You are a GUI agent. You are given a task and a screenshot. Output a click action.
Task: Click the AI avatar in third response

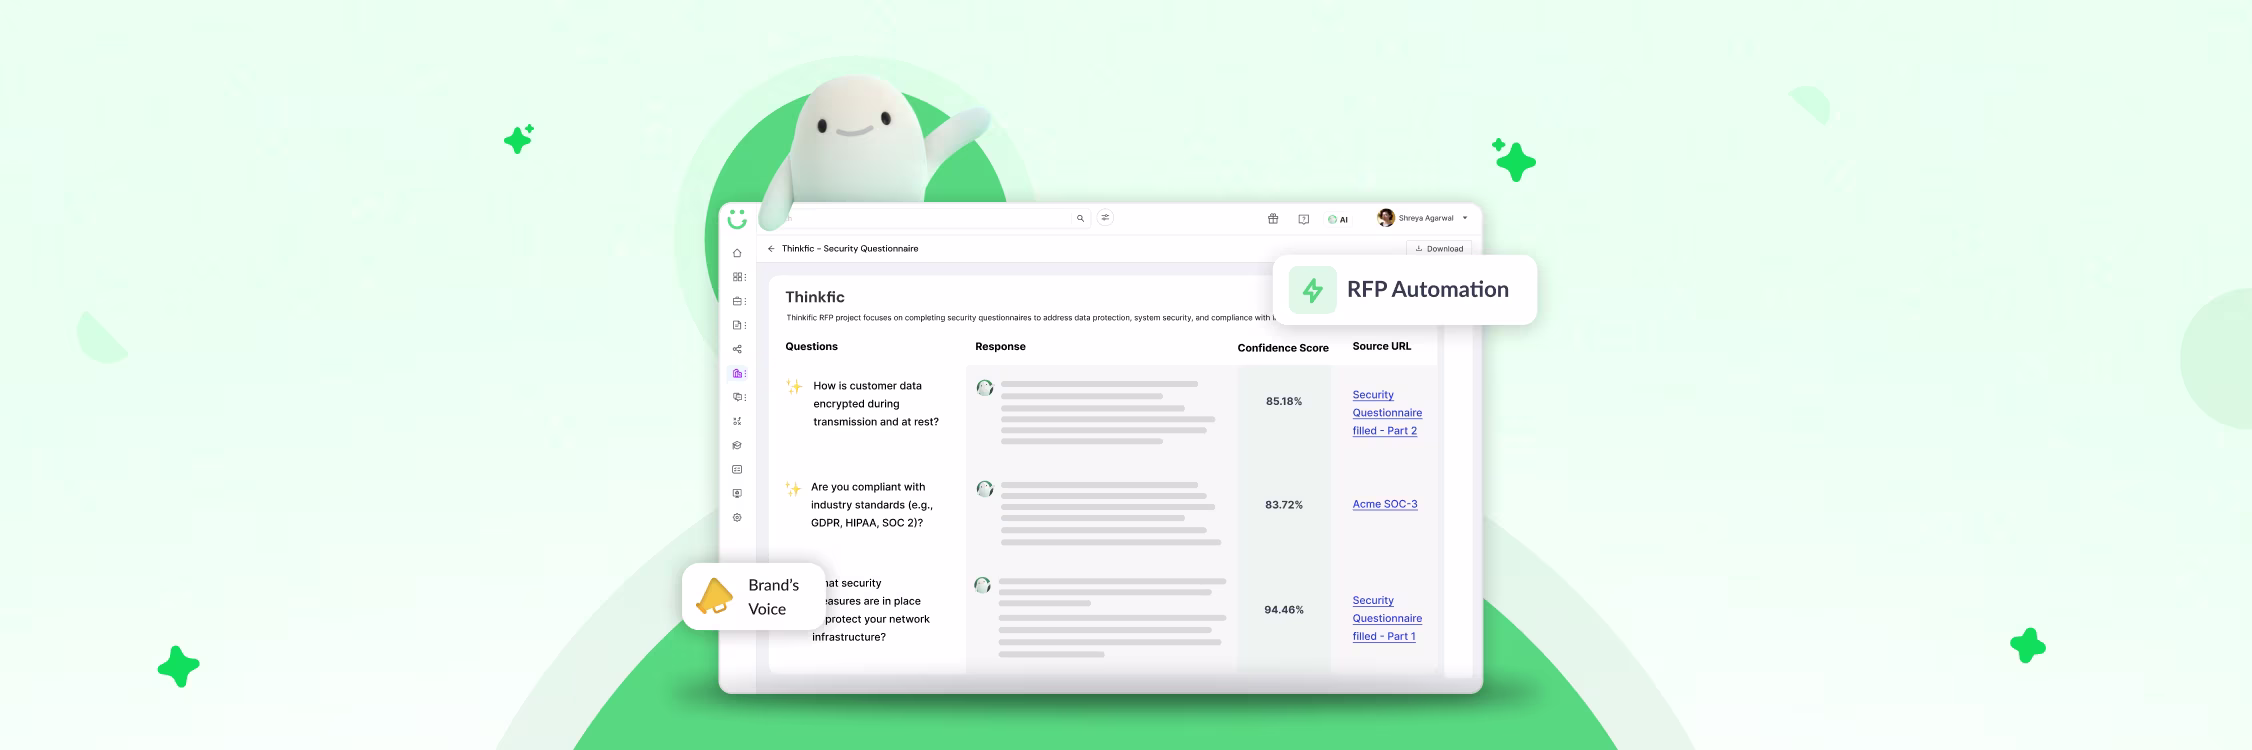coord(983,585)
